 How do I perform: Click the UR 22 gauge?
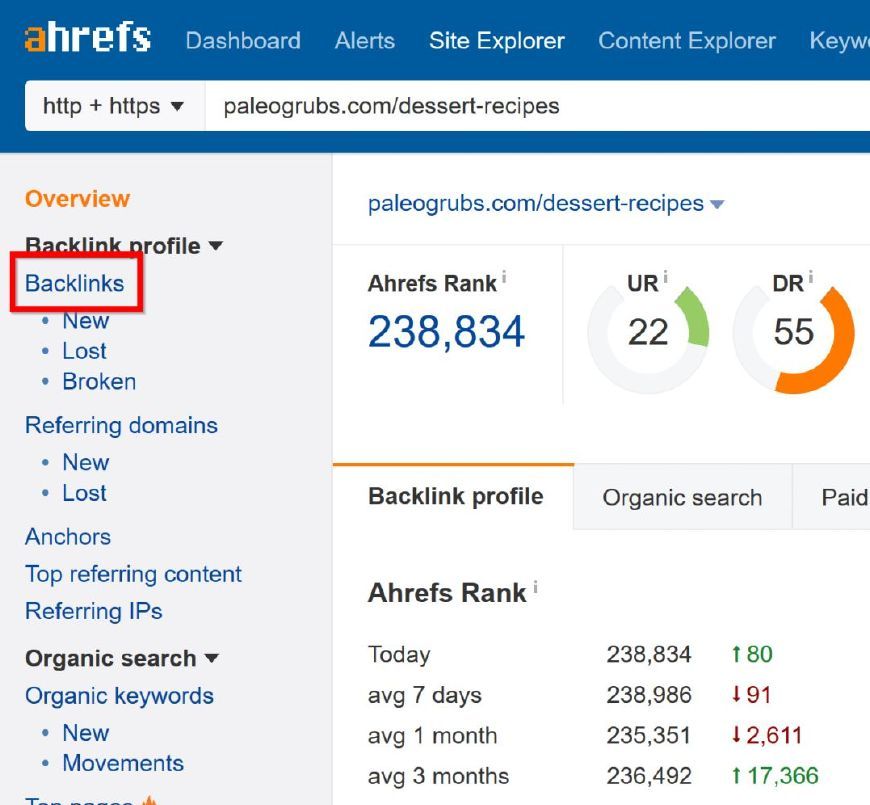point(648,333)
